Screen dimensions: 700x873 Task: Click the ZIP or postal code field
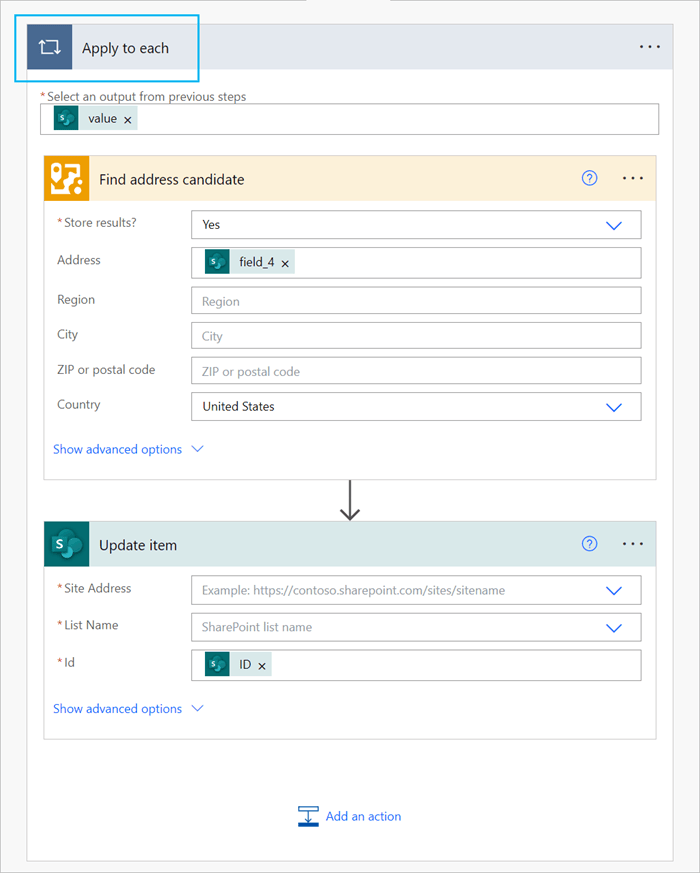pos(415,370)
